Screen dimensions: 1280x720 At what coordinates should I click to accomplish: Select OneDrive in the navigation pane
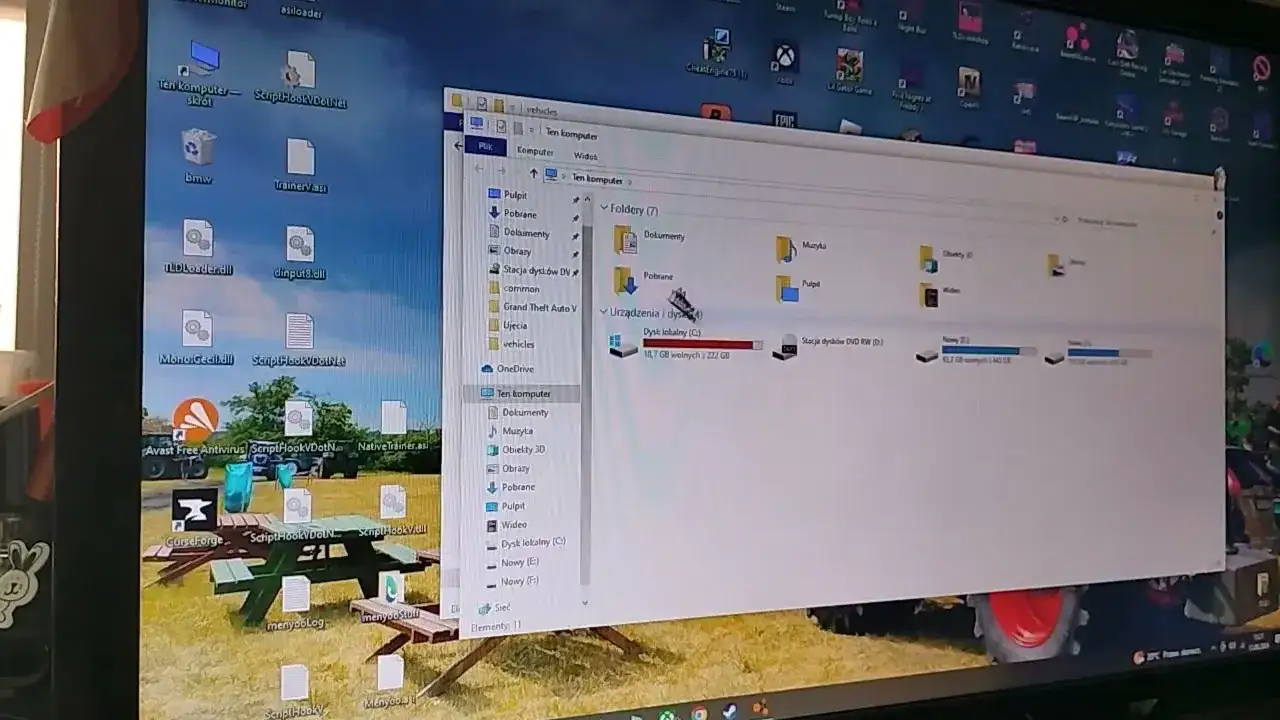[x=515, y=369]
